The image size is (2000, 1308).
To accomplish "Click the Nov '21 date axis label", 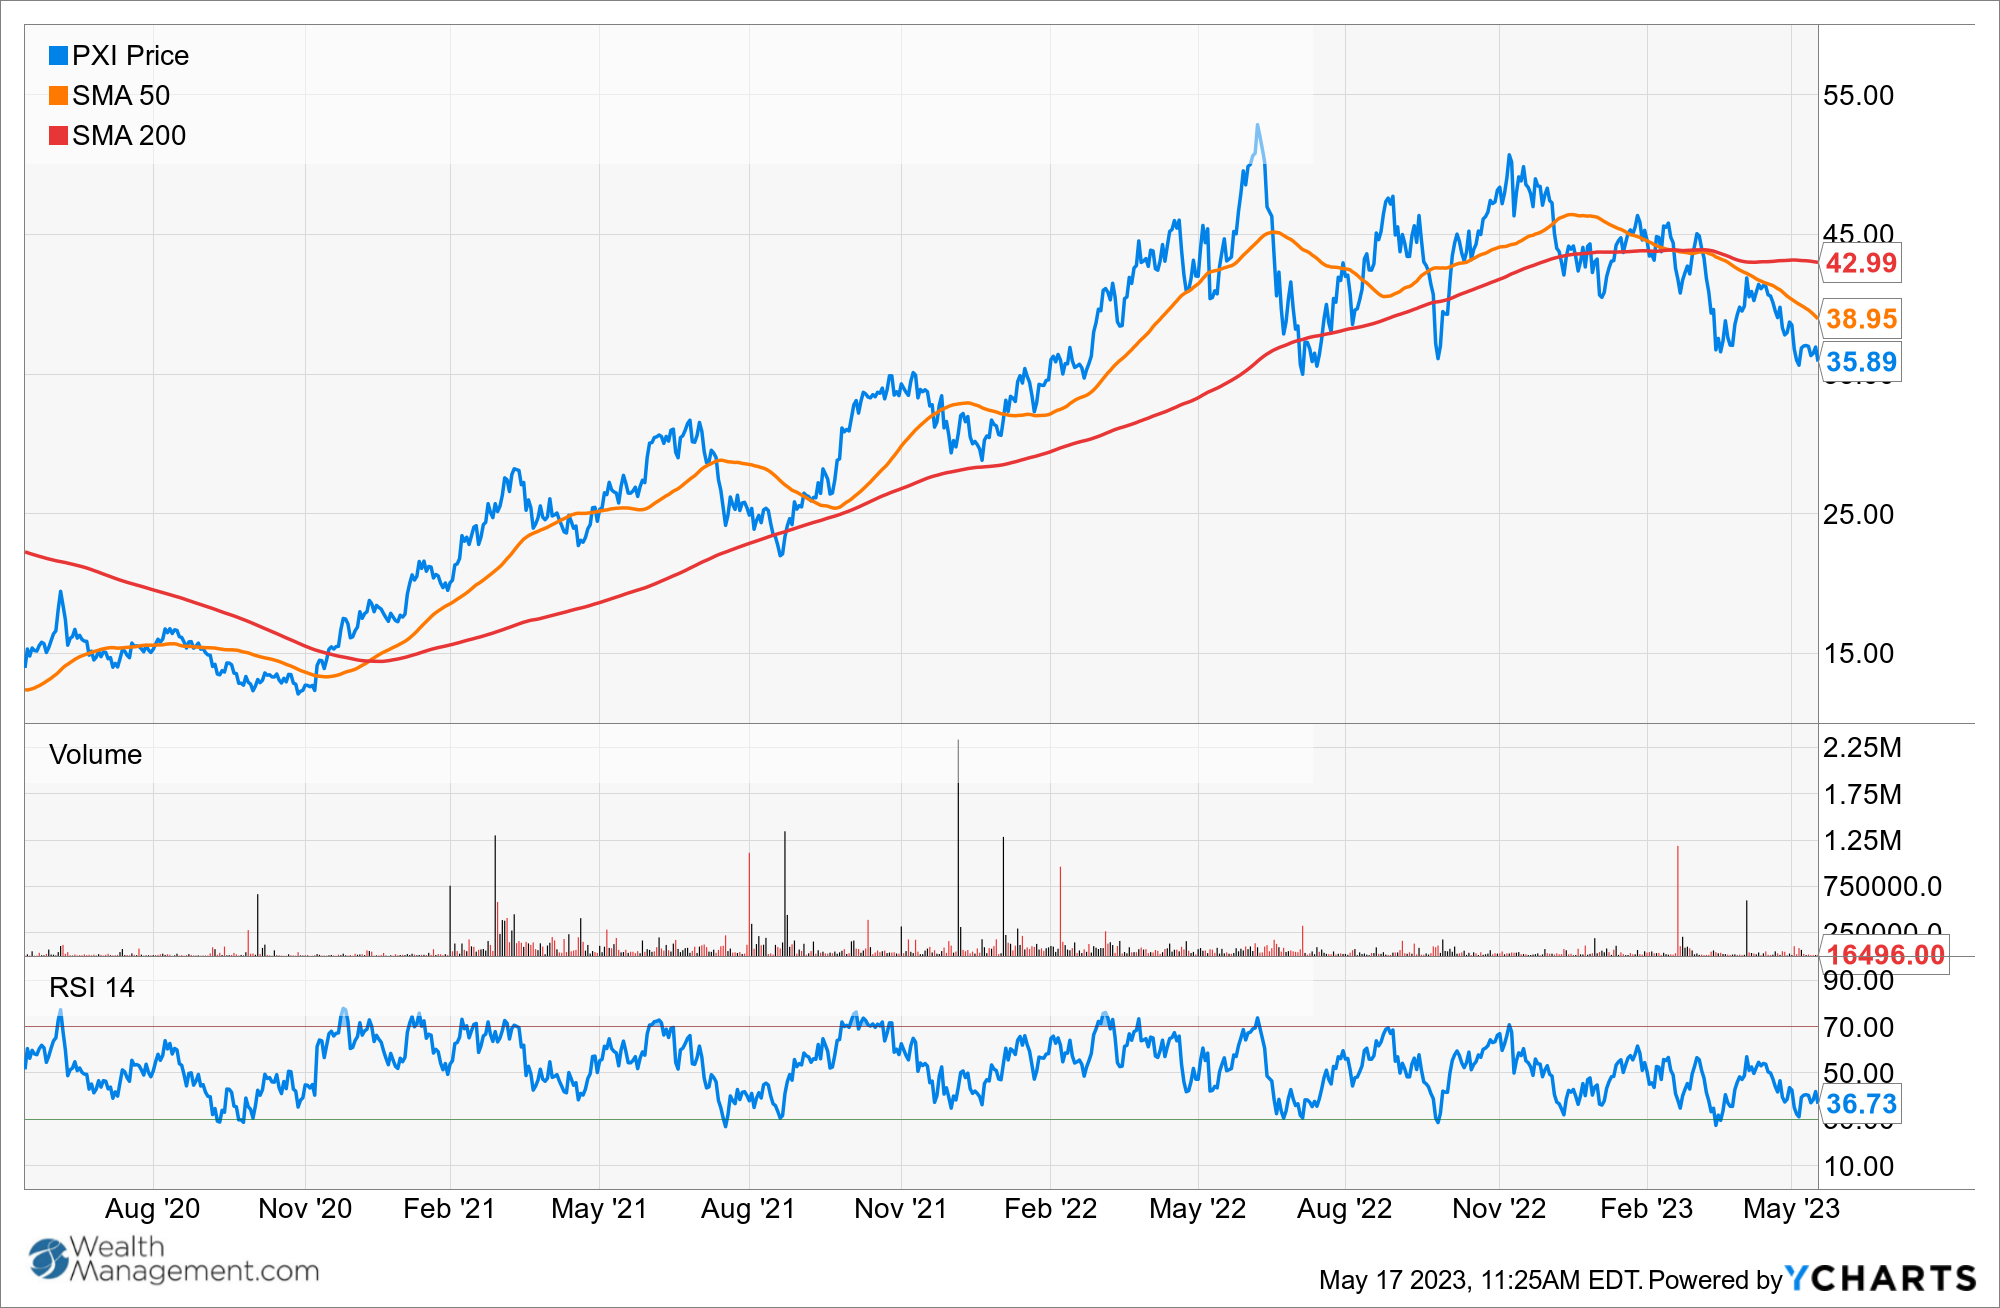I will click(x=900, y=1209).
